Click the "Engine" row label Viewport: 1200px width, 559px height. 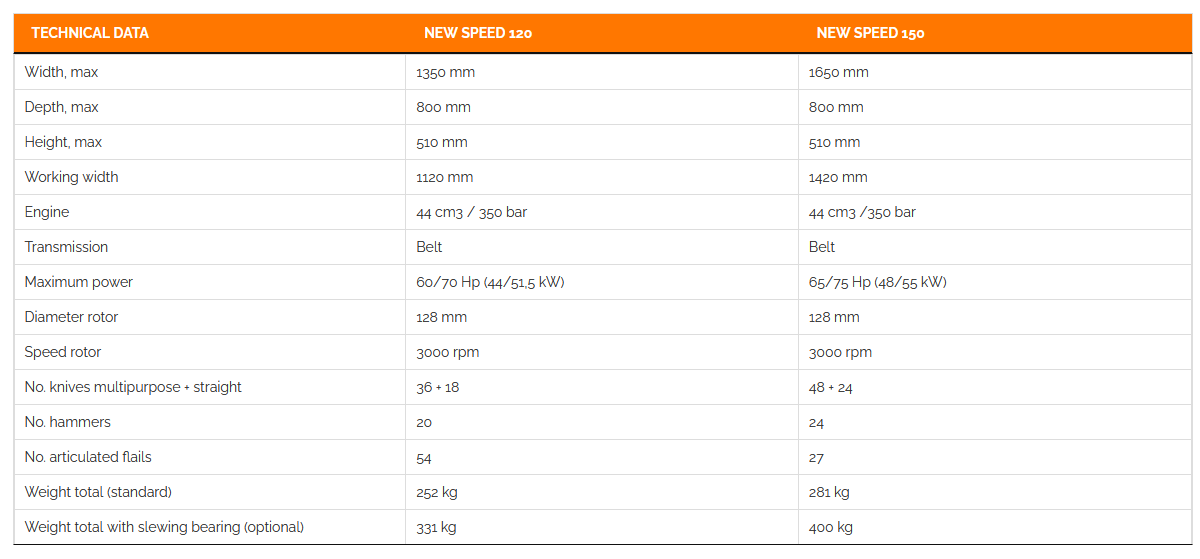tap(47, 212)
